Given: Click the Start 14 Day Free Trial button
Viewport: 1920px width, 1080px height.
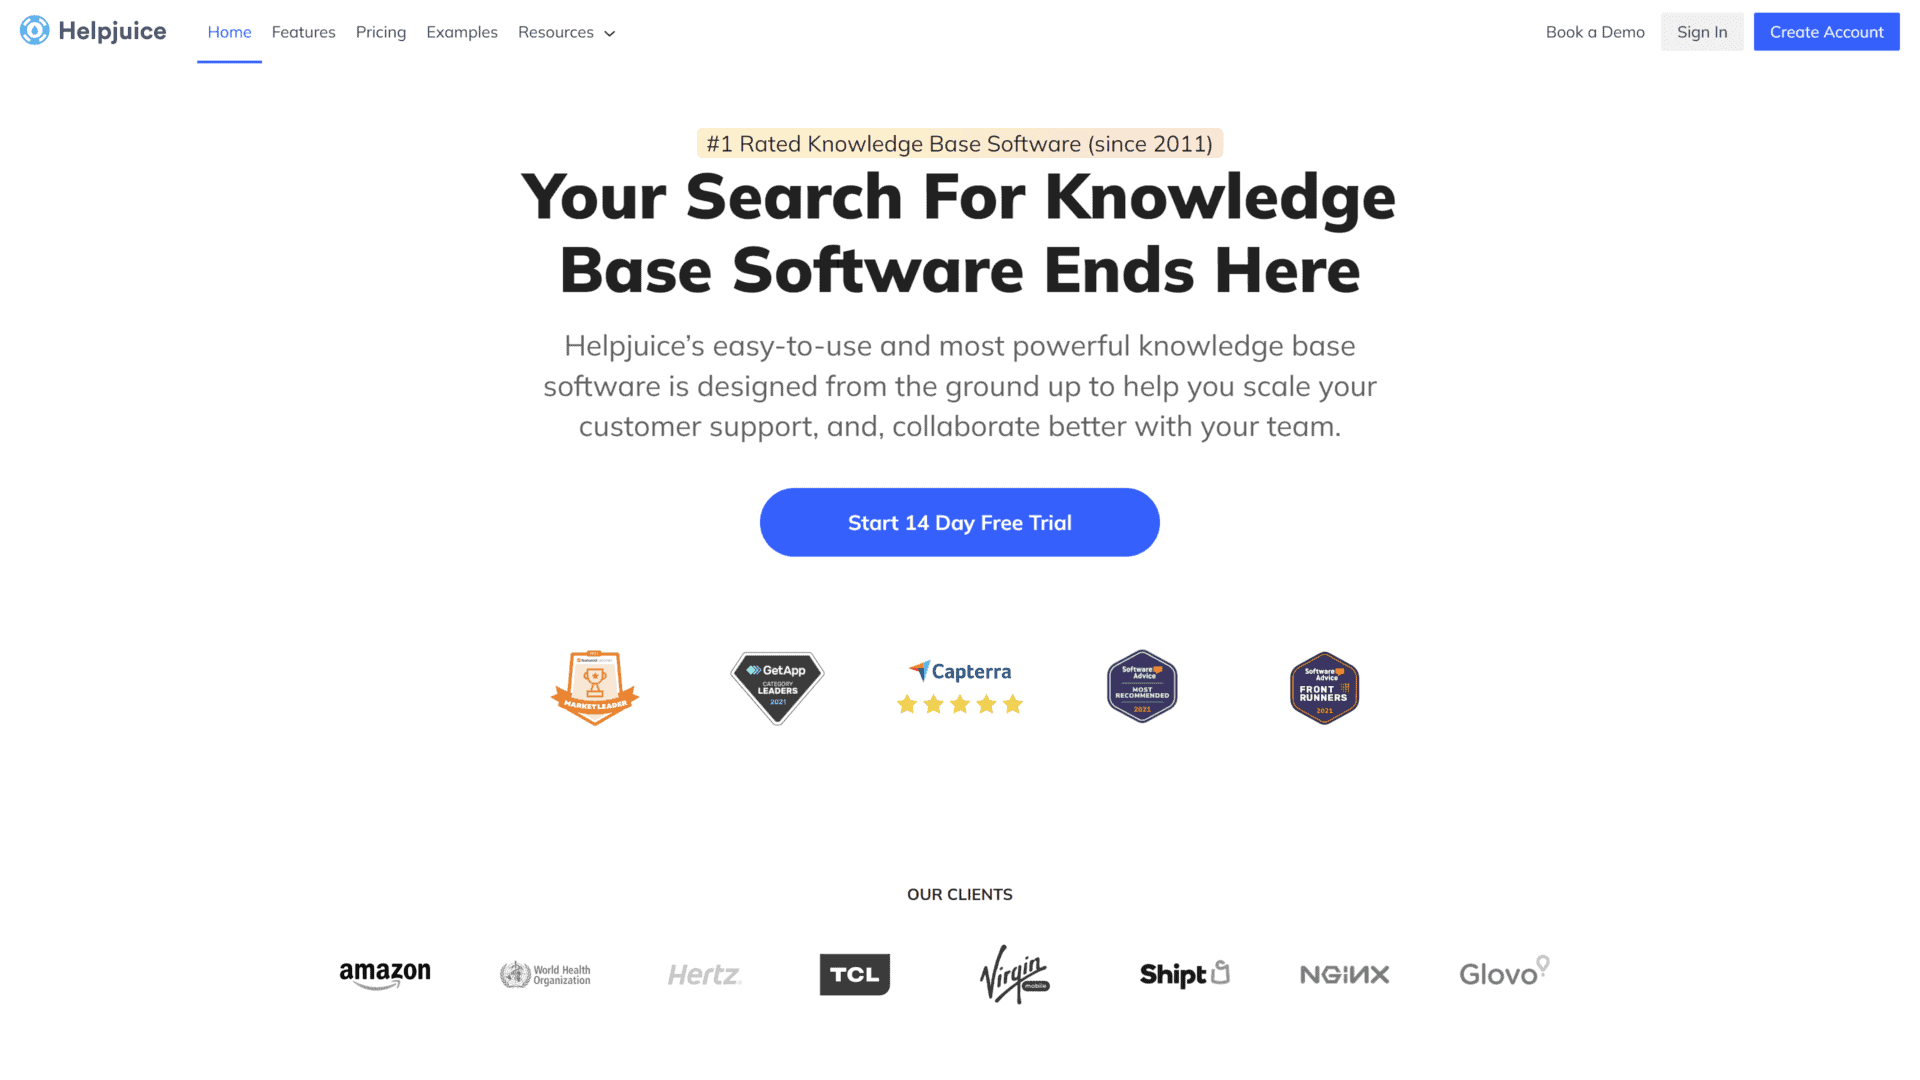Looking at the screenshot, I should click(x=959, y=522).
